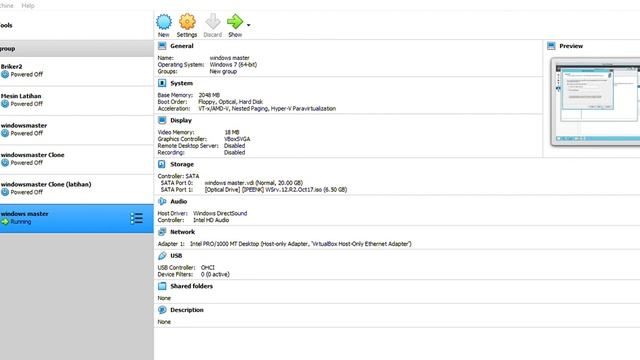Click the Storage section disk icon
Image resolution: width=640 pixels, height=360 pixels.
[162, 164]
